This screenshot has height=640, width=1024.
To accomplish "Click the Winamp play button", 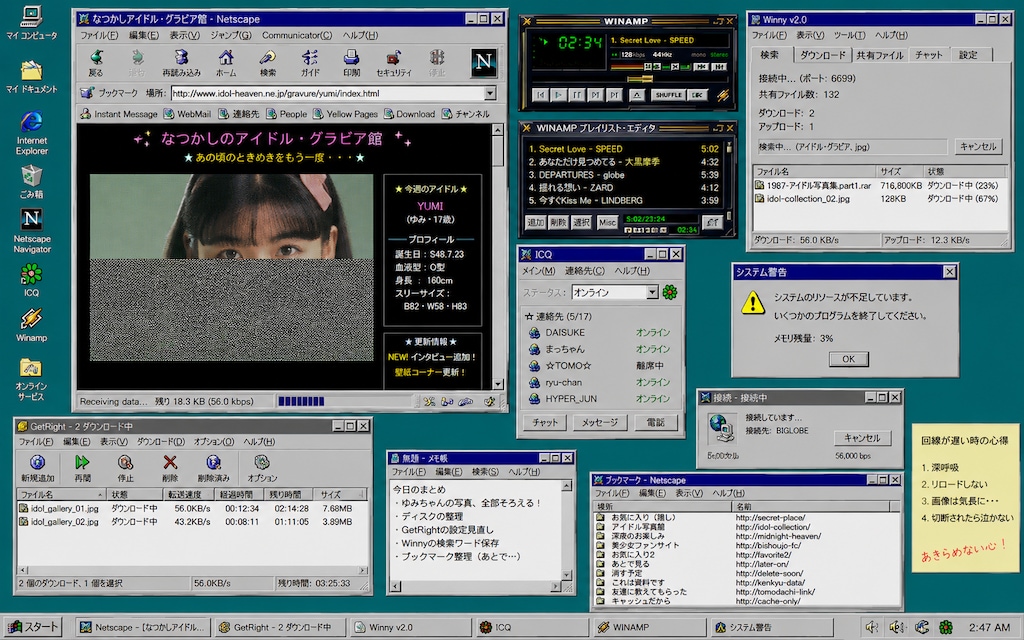I will pyautogui.click(x=558, y=95).
